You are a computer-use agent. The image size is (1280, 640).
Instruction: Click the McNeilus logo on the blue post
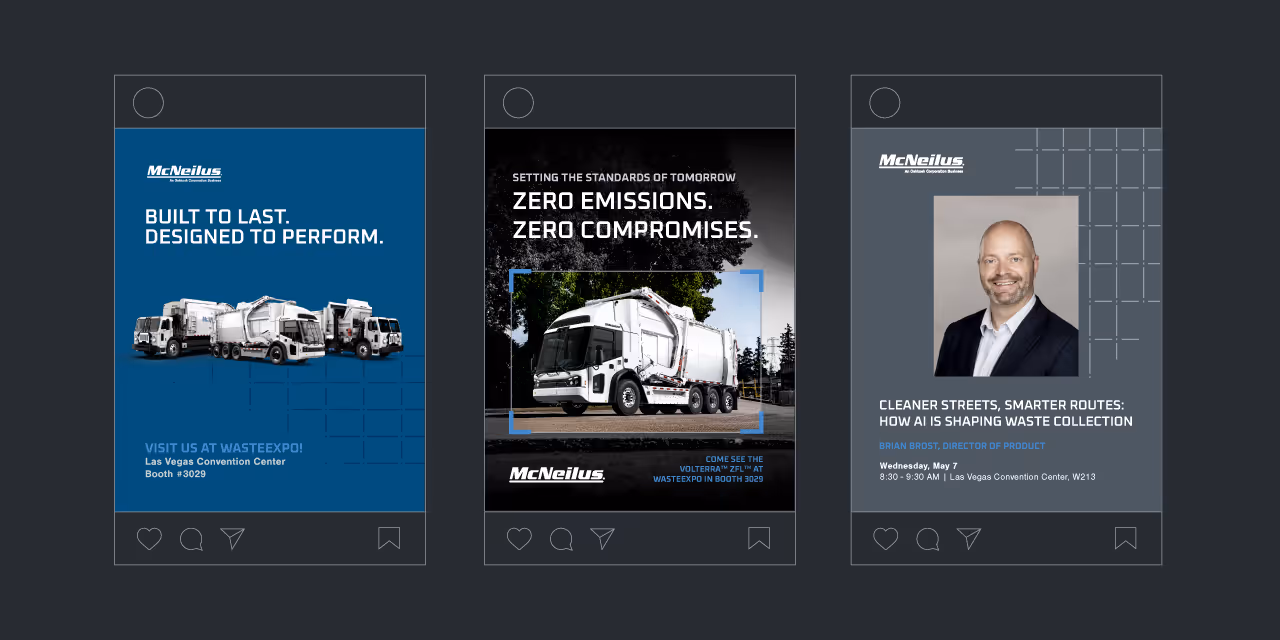[183, 170]
